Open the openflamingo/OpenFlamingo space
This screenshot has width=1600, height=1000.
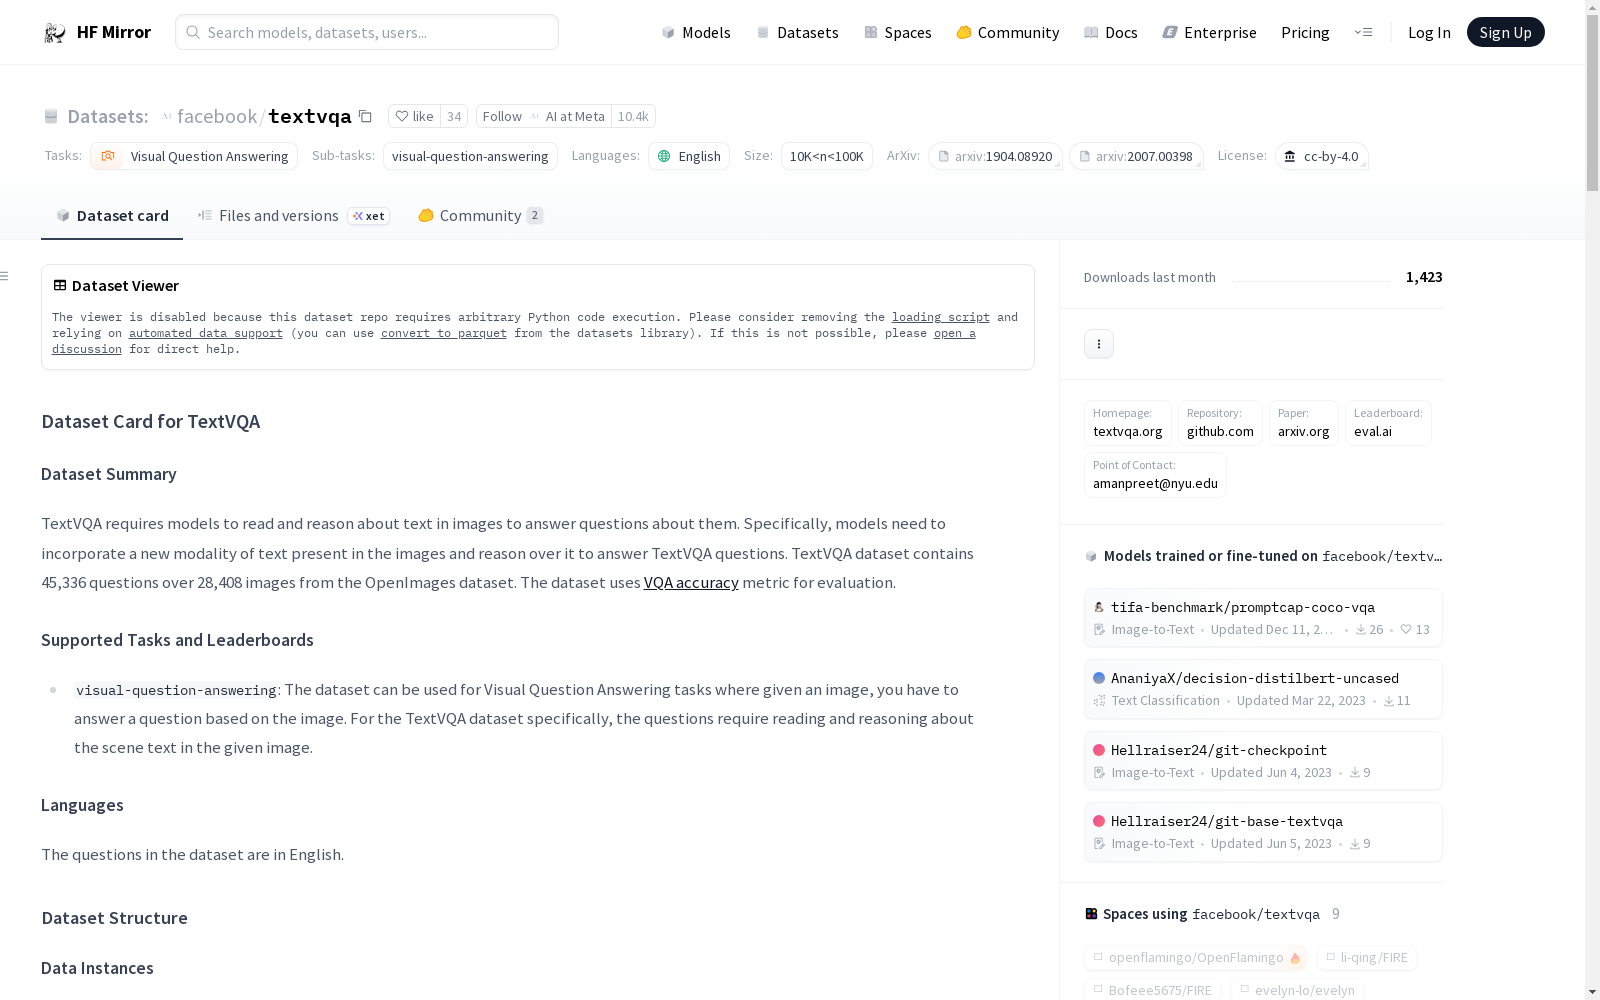point(1196,958)
